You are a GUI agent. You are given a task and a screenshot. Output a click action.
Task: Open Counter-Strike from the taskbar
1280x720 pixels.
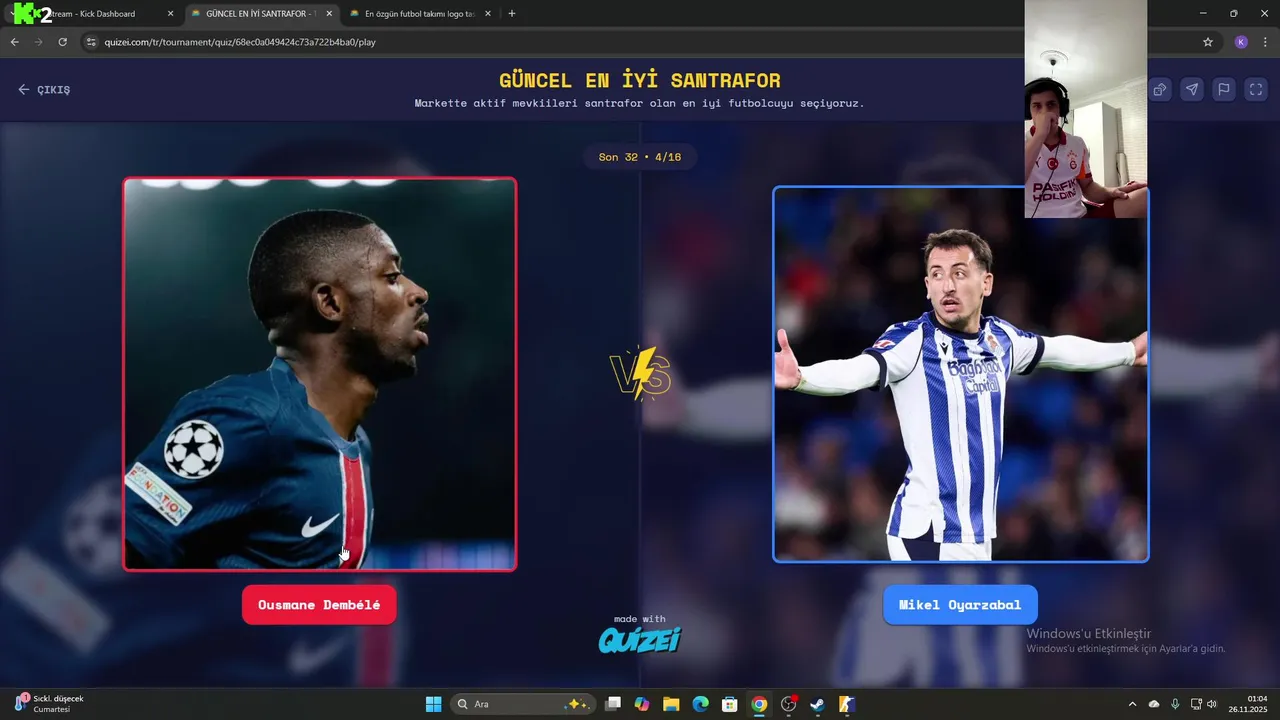[x=847, y=704]
